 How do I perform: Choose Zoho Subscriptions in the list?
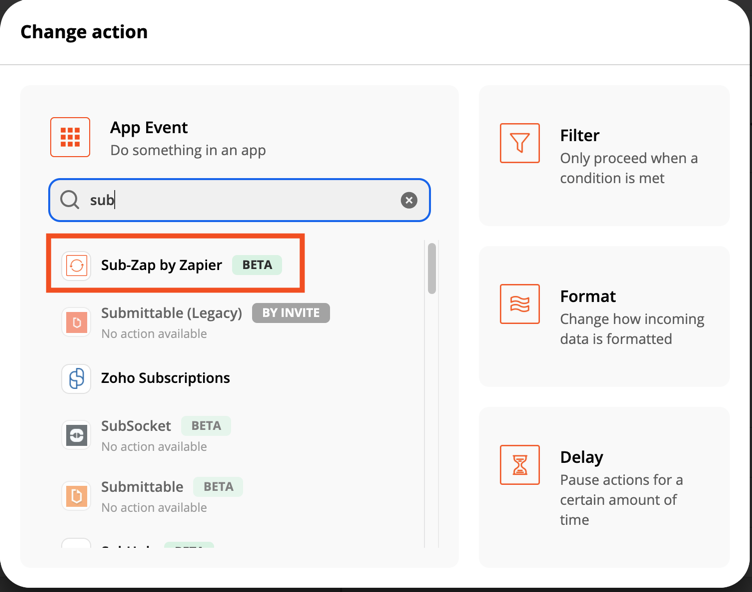point(165,378)
